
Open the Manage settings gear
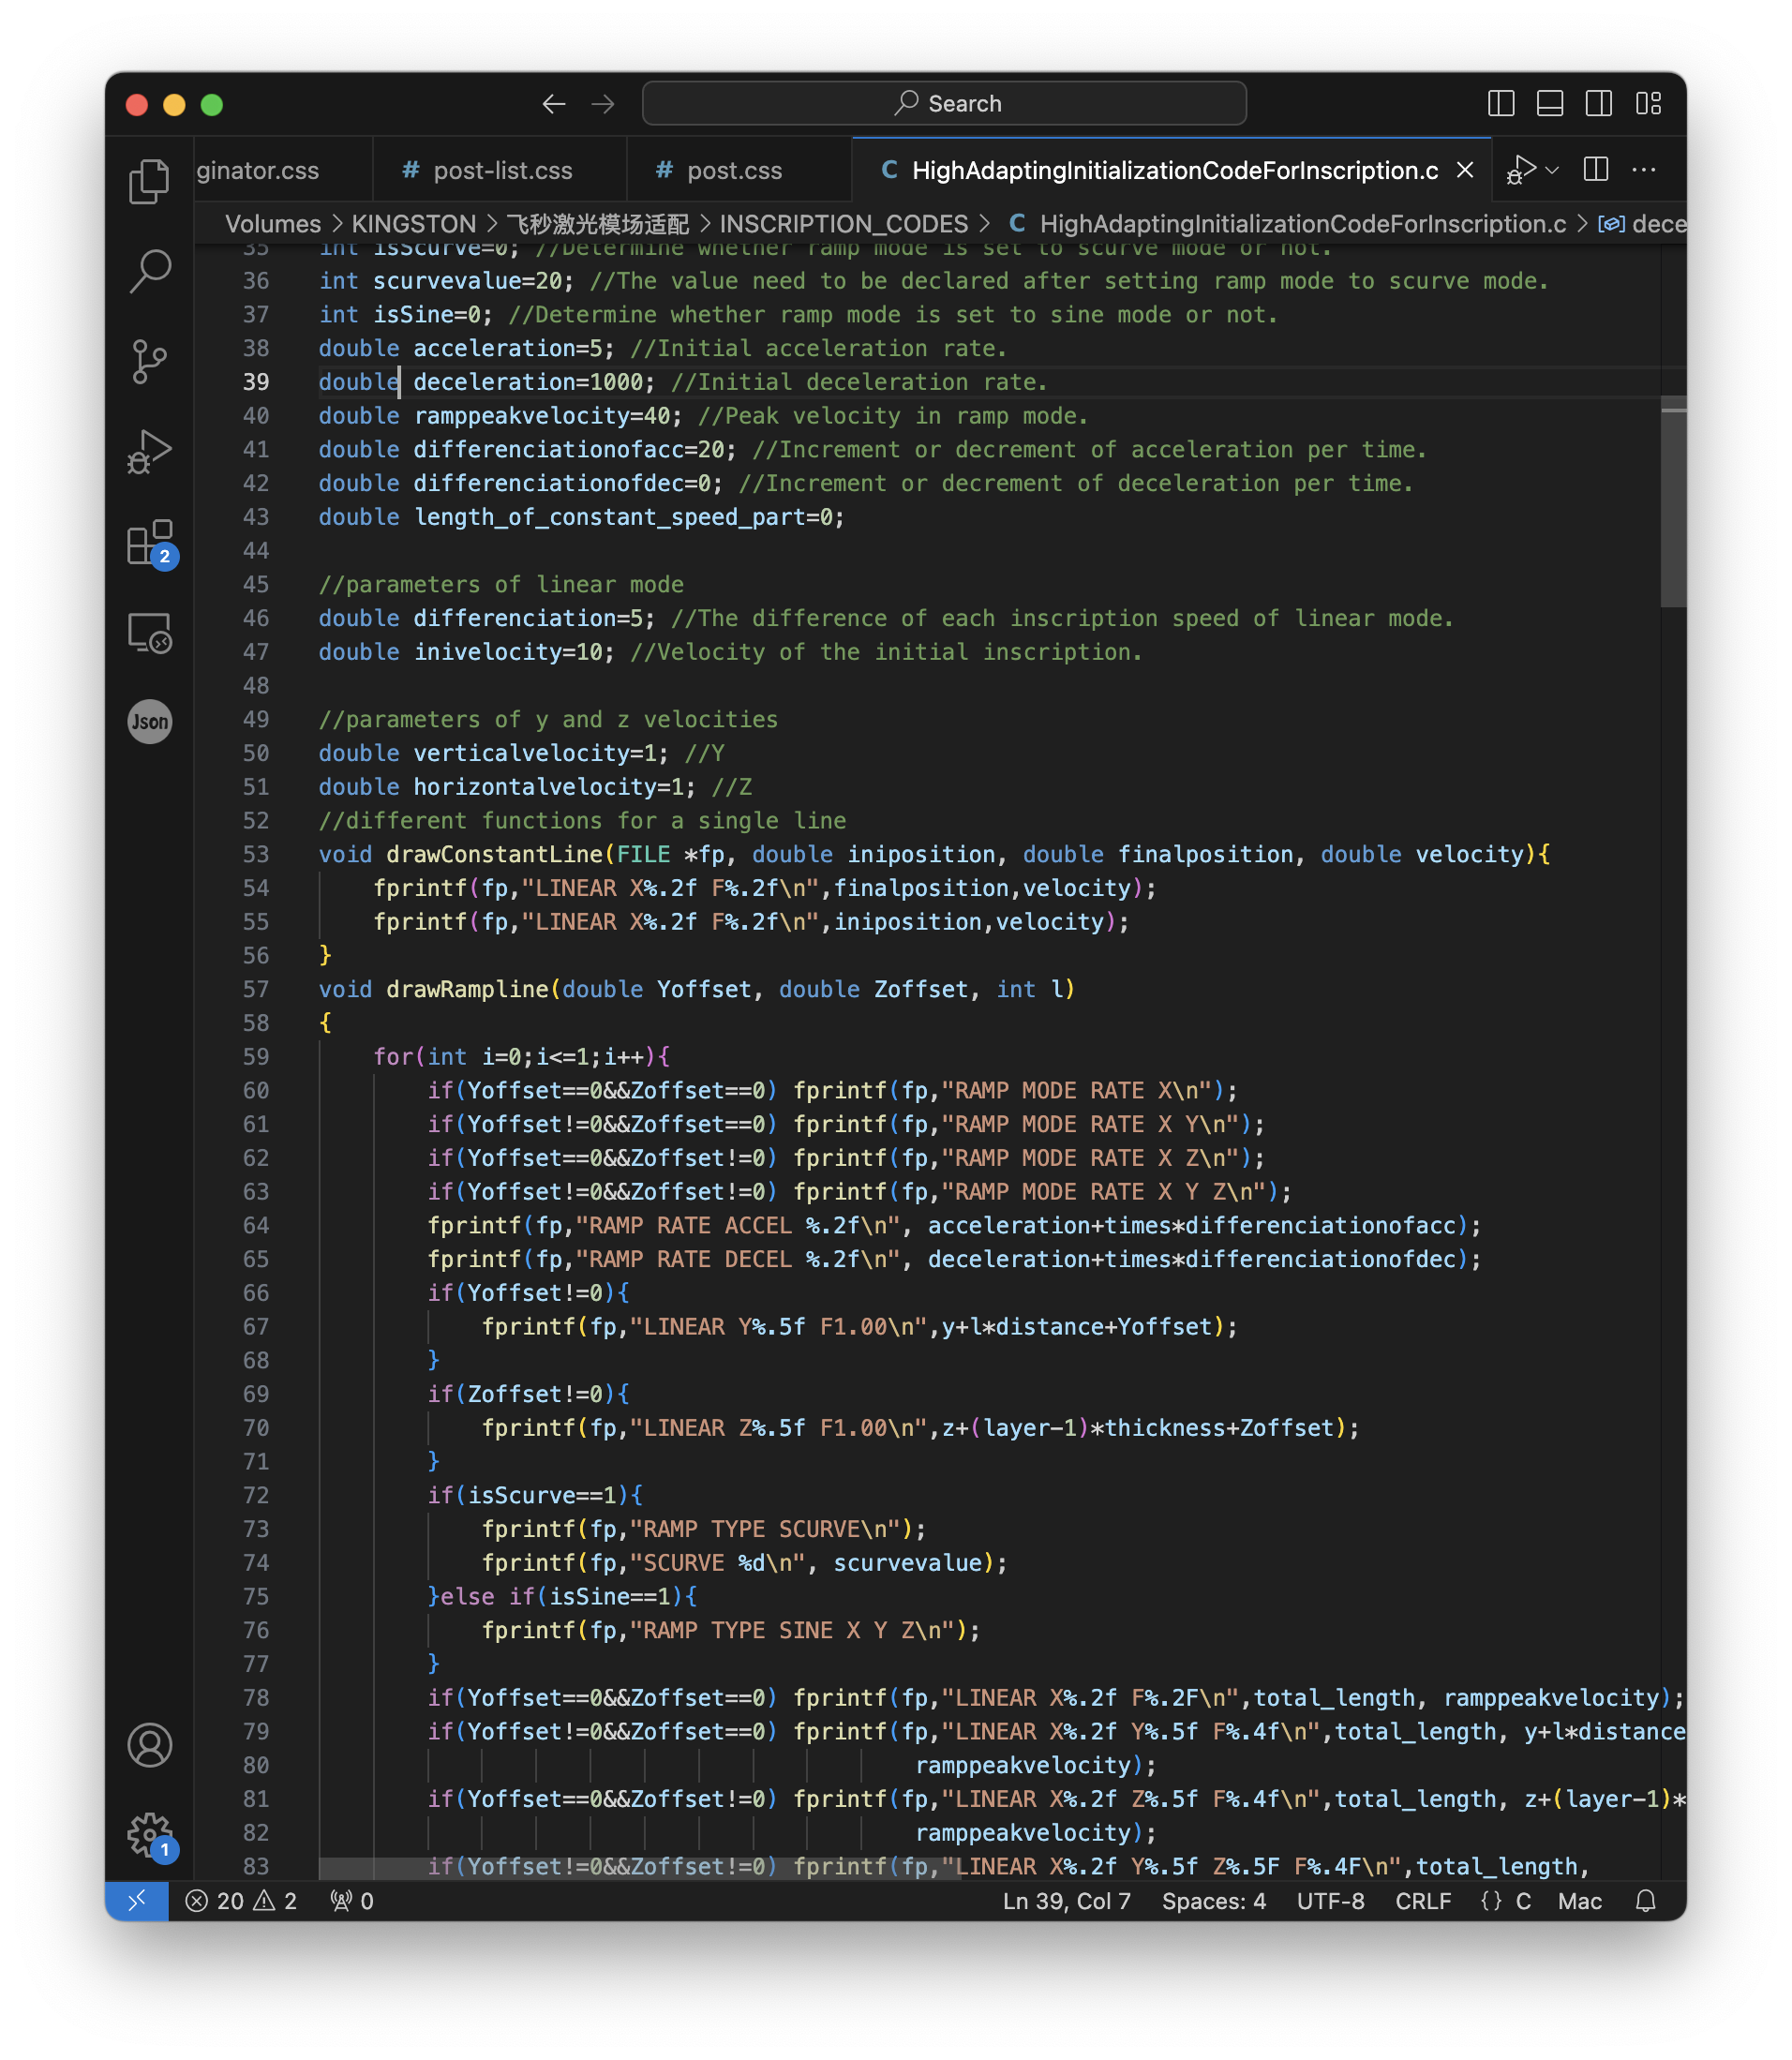[149, 1834]
